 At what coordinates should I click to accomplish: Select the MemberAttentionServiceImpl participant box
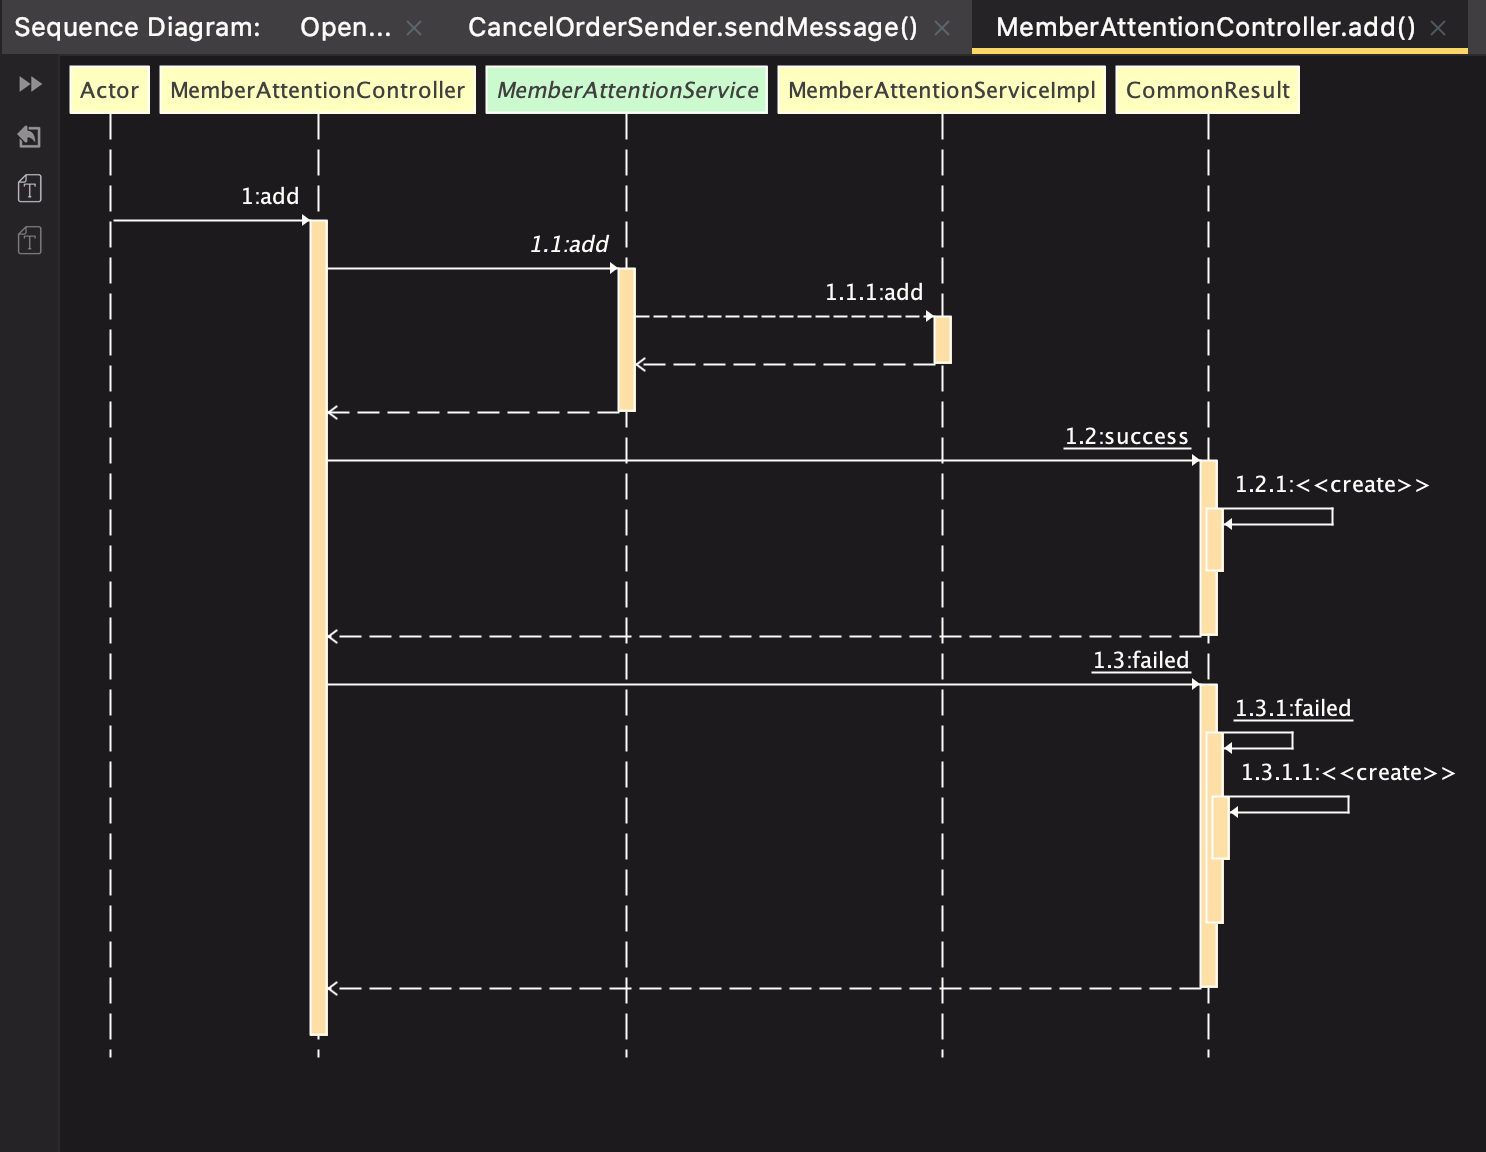(x=942, y=90)
